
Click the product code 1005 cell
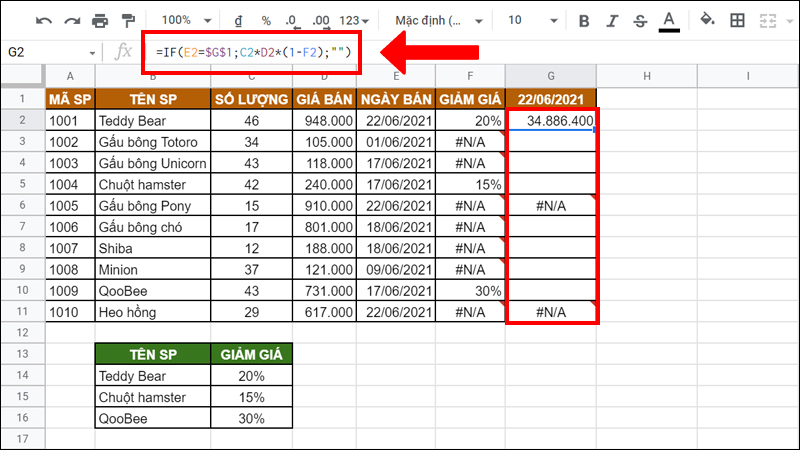pyautogui.click(x=70, y=206)
